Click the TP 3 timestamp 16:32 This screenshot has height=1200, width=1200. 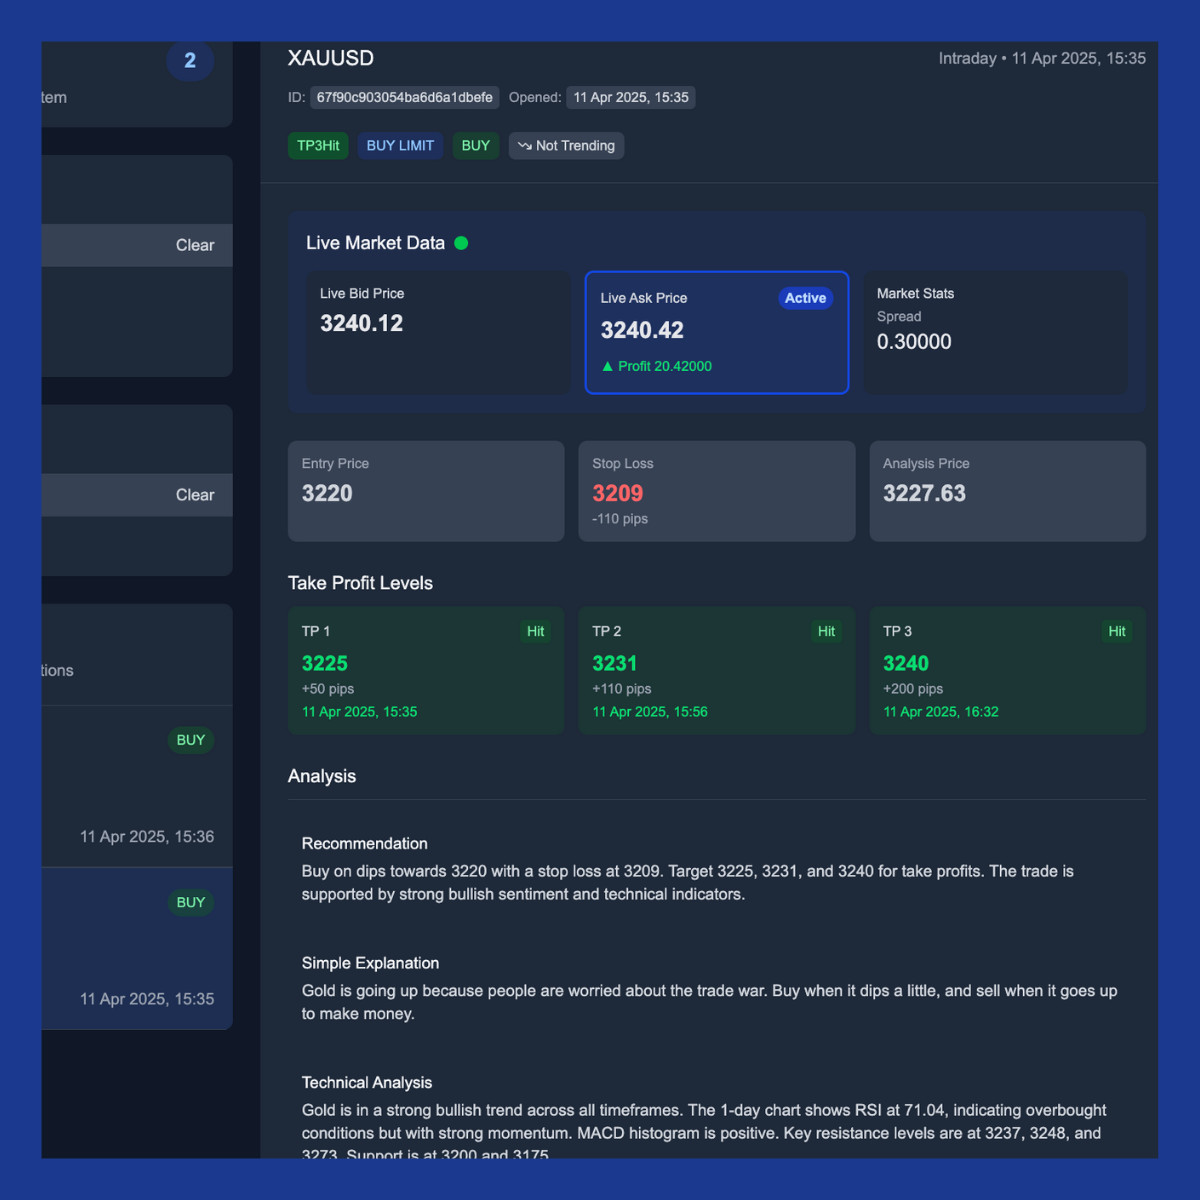point(941,712)
